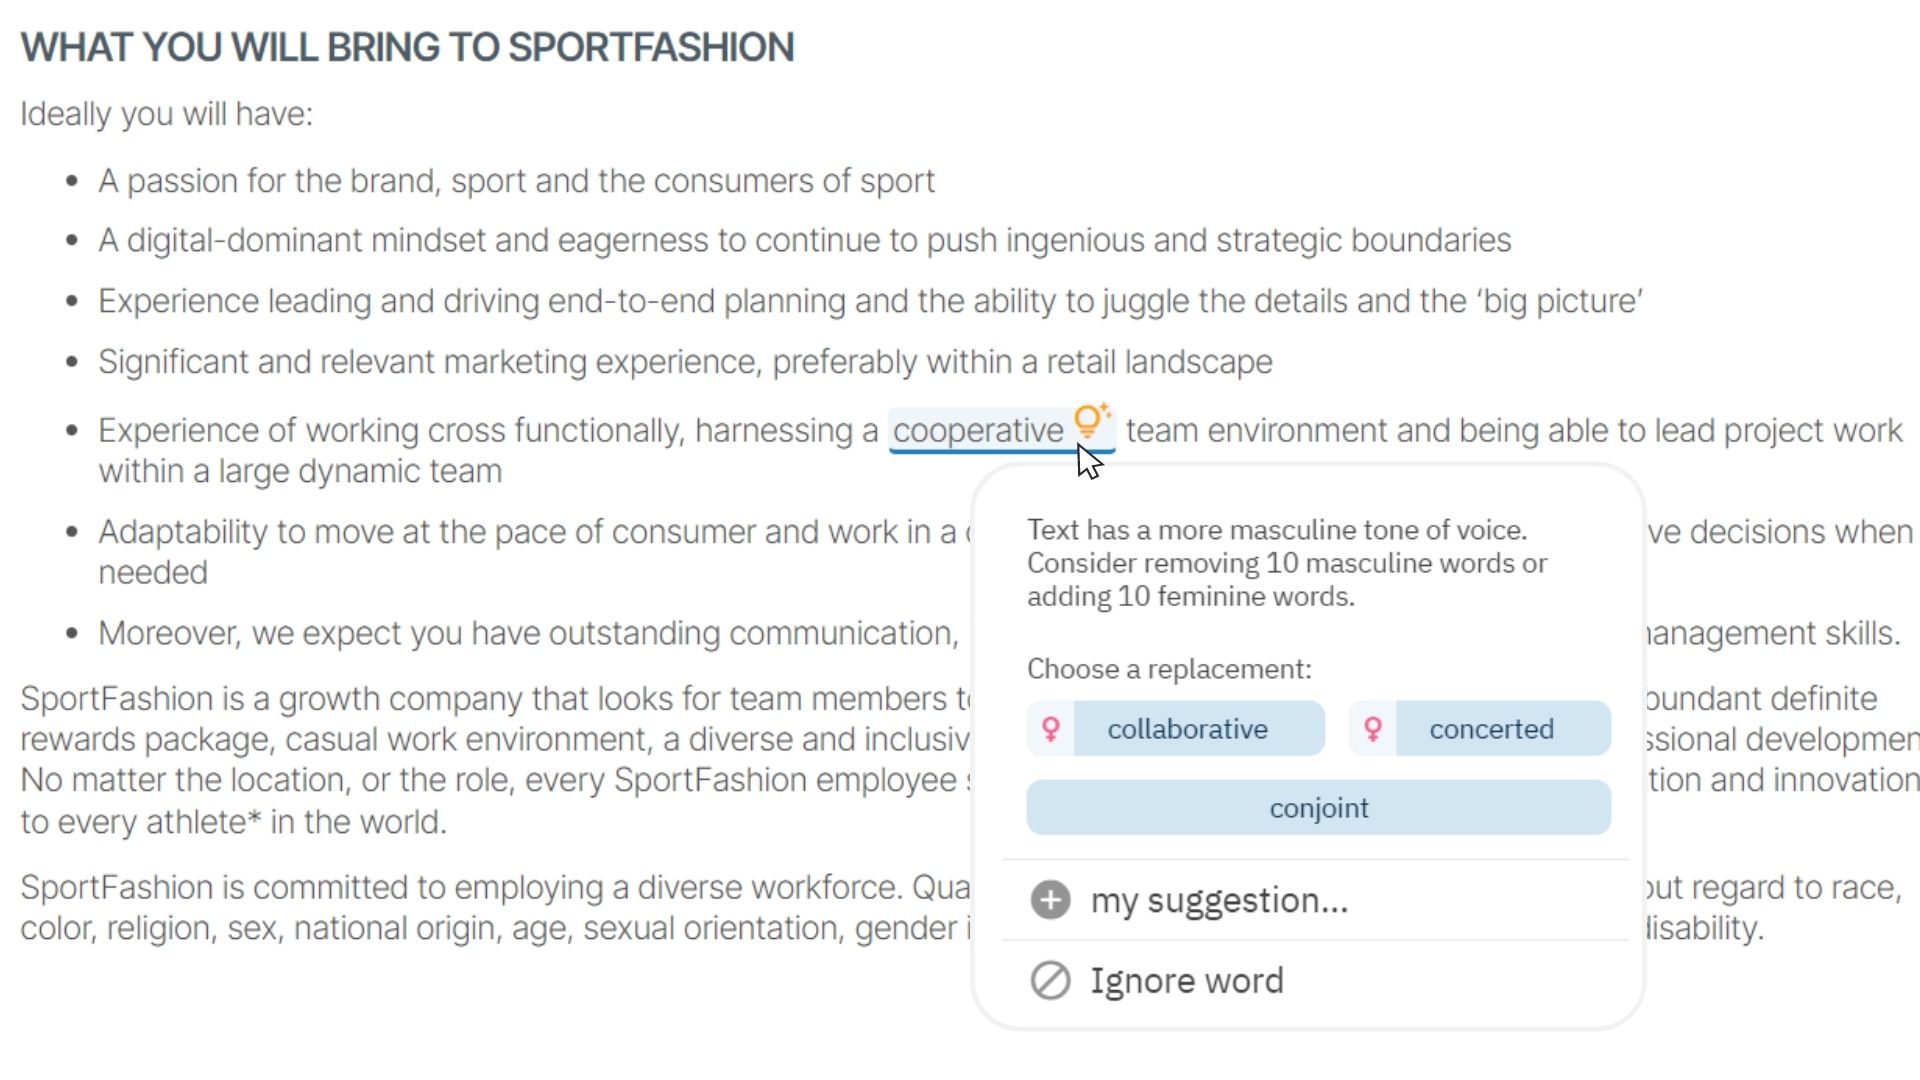1920x1080 pixels.
Task: Click the plus icon for my suggestion
Action: pyautogui.click(x=1050, y=900)
